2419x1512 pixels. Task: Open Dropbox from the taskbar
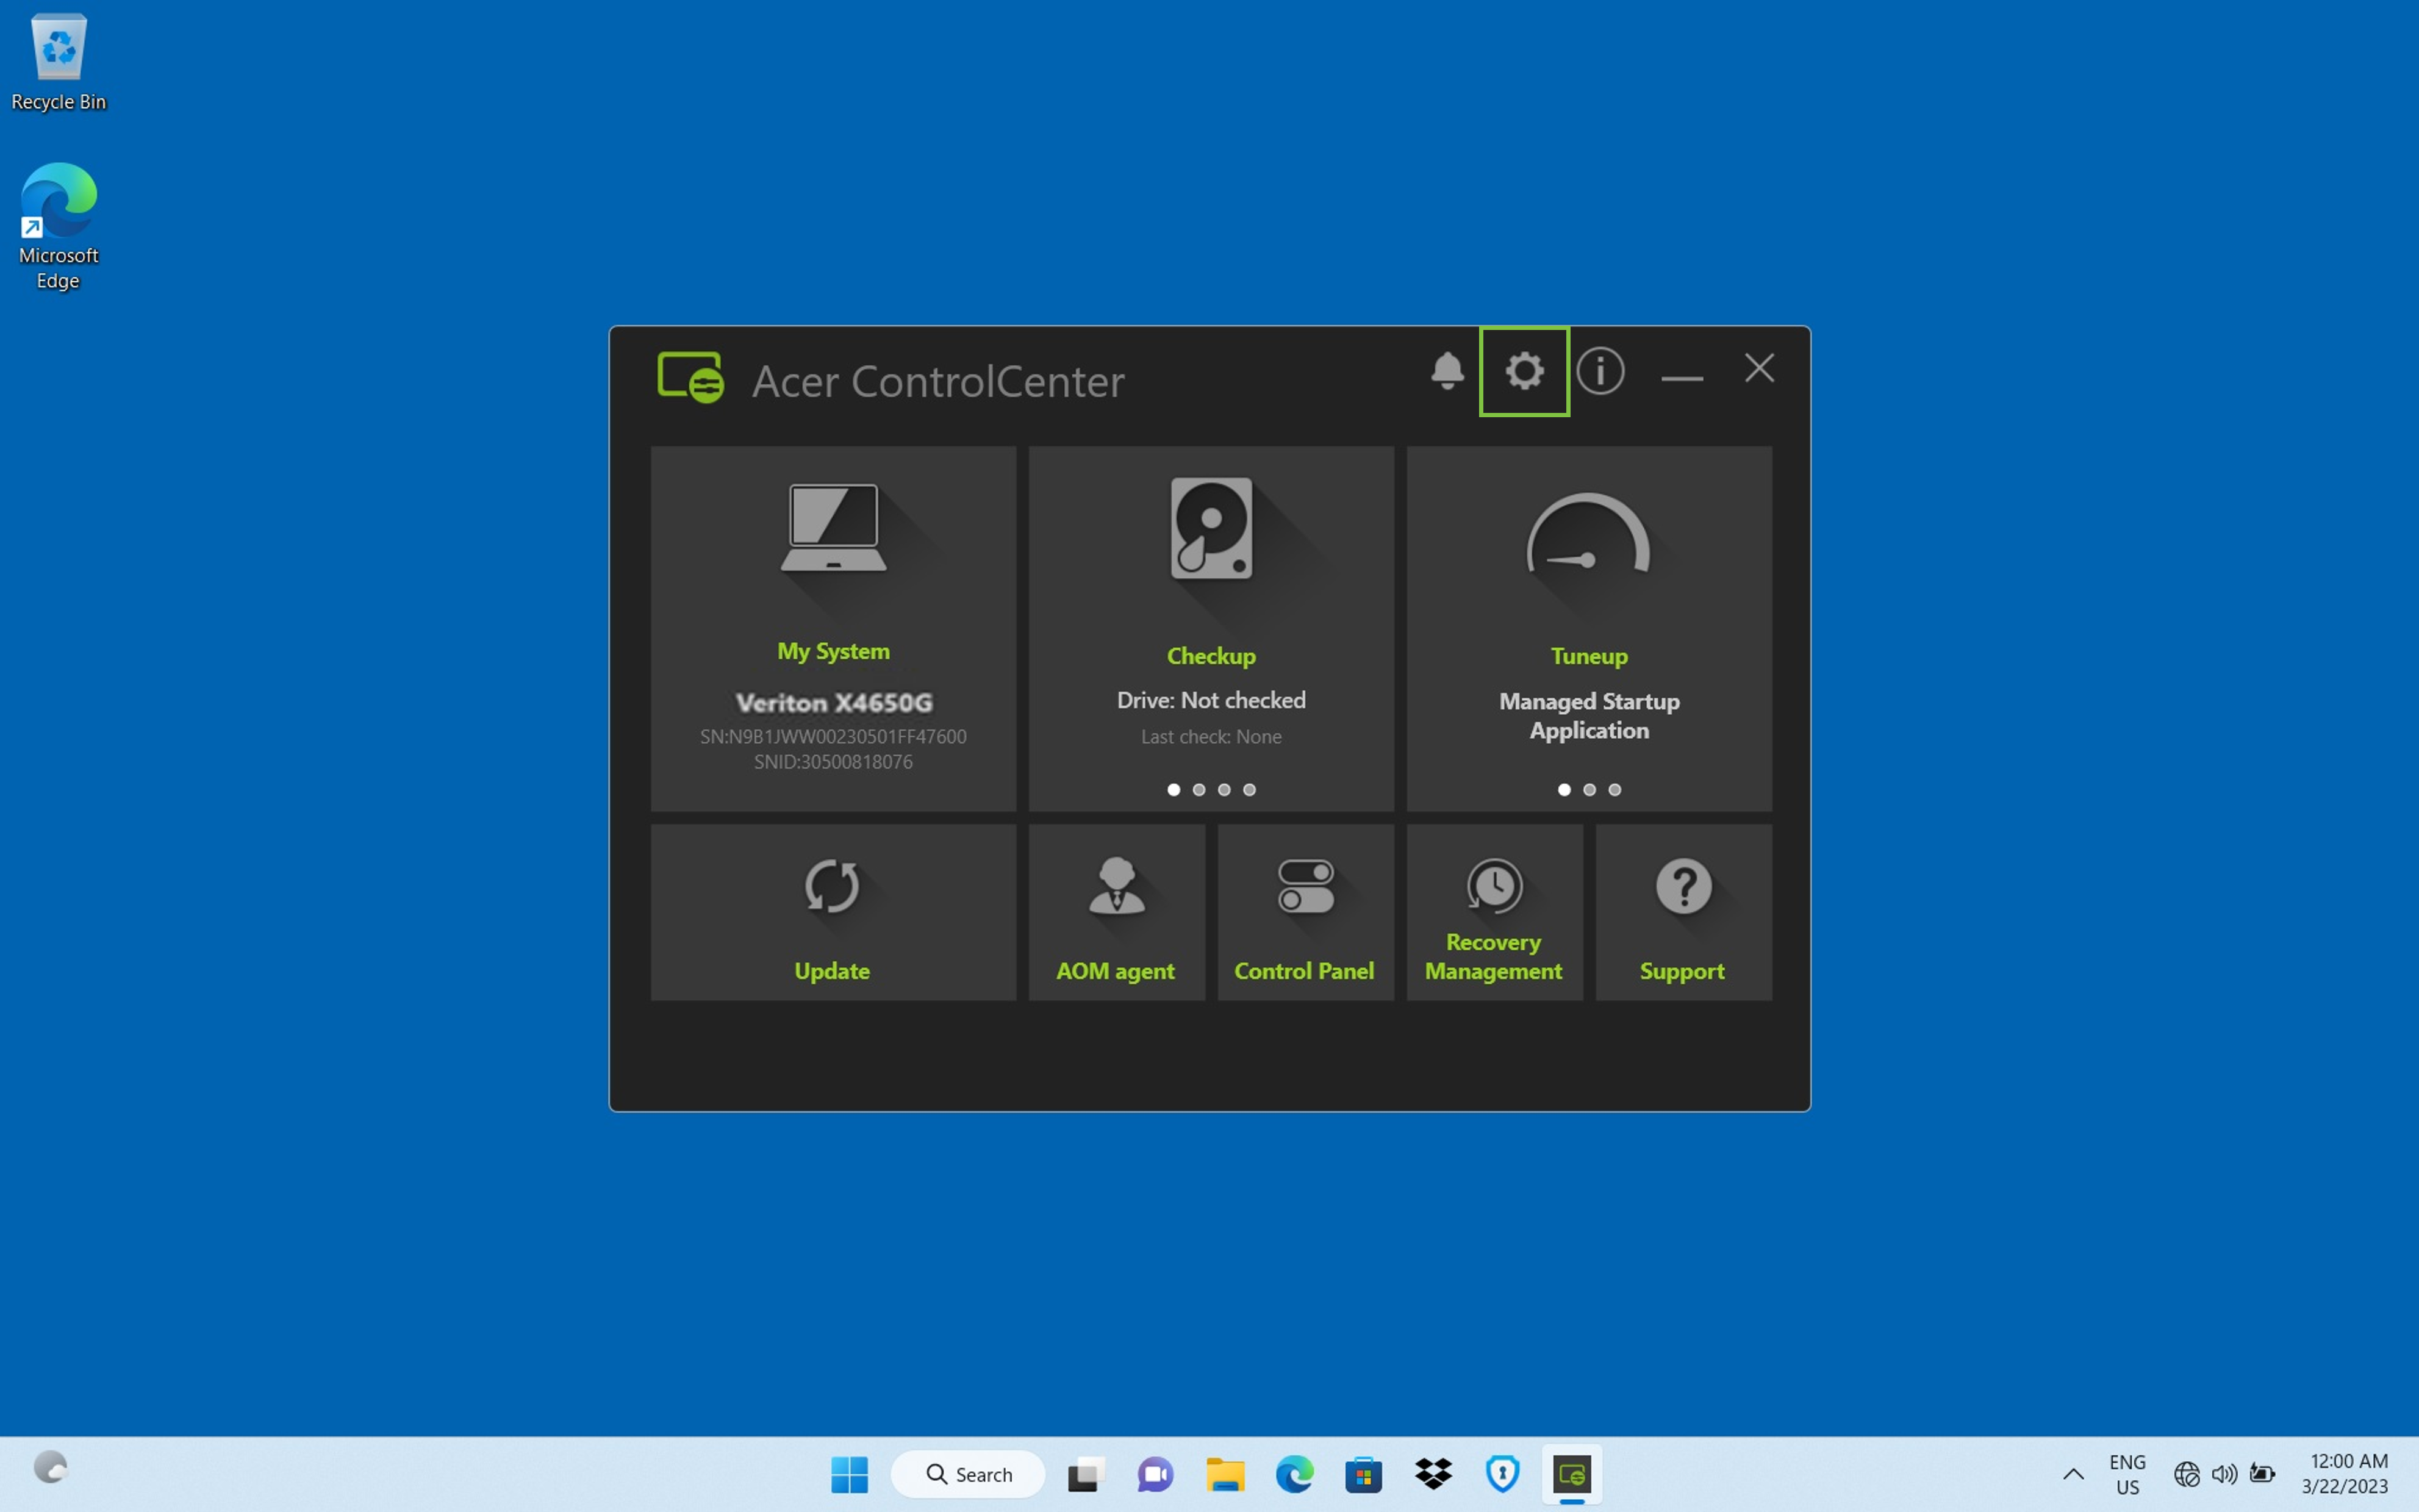pos(1433,1474)
